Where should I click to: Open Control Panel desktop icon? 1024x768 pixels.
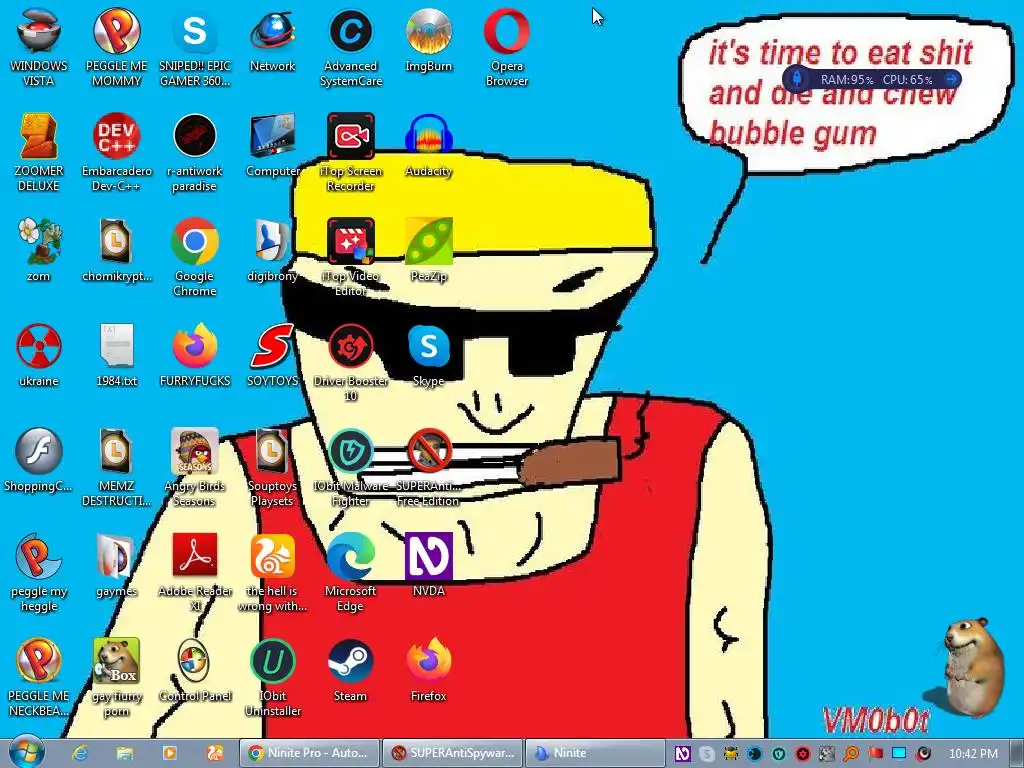pyautogui.click(x=195, y=671)
